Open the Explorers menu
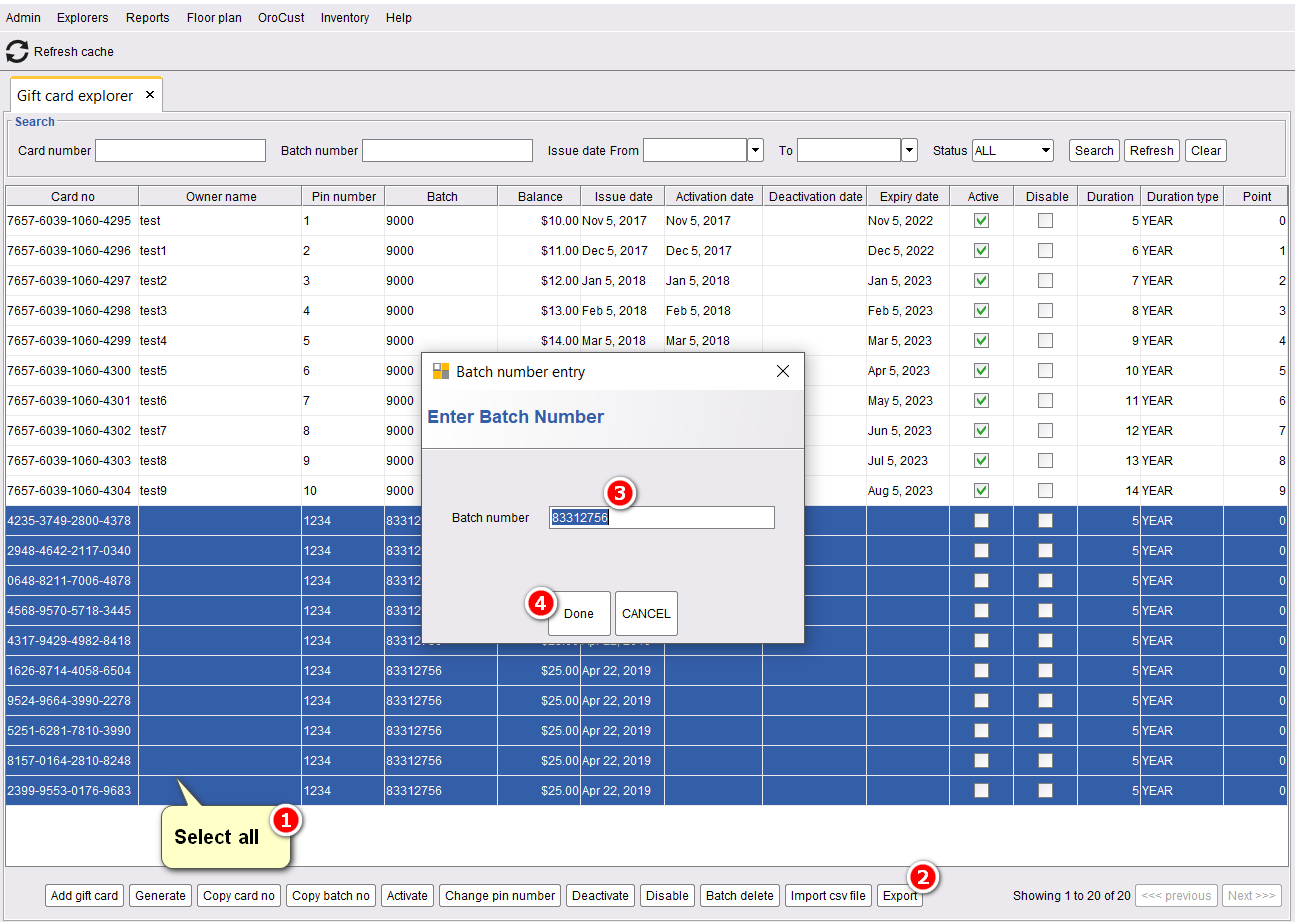 pyautogui.click(x=83, y=18)
